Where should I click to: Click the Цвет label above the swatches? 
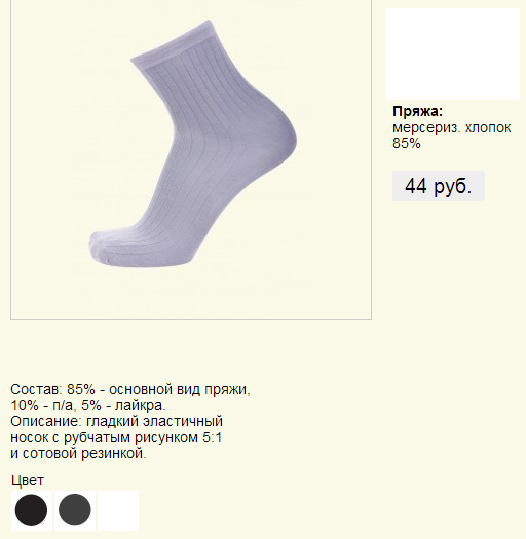pyautogui.click(x=28, y=480)
